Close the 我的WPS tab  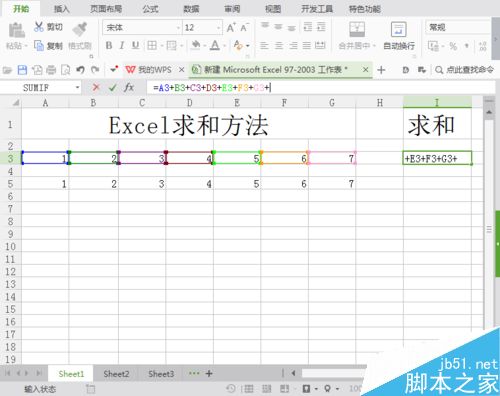point(181,70)
